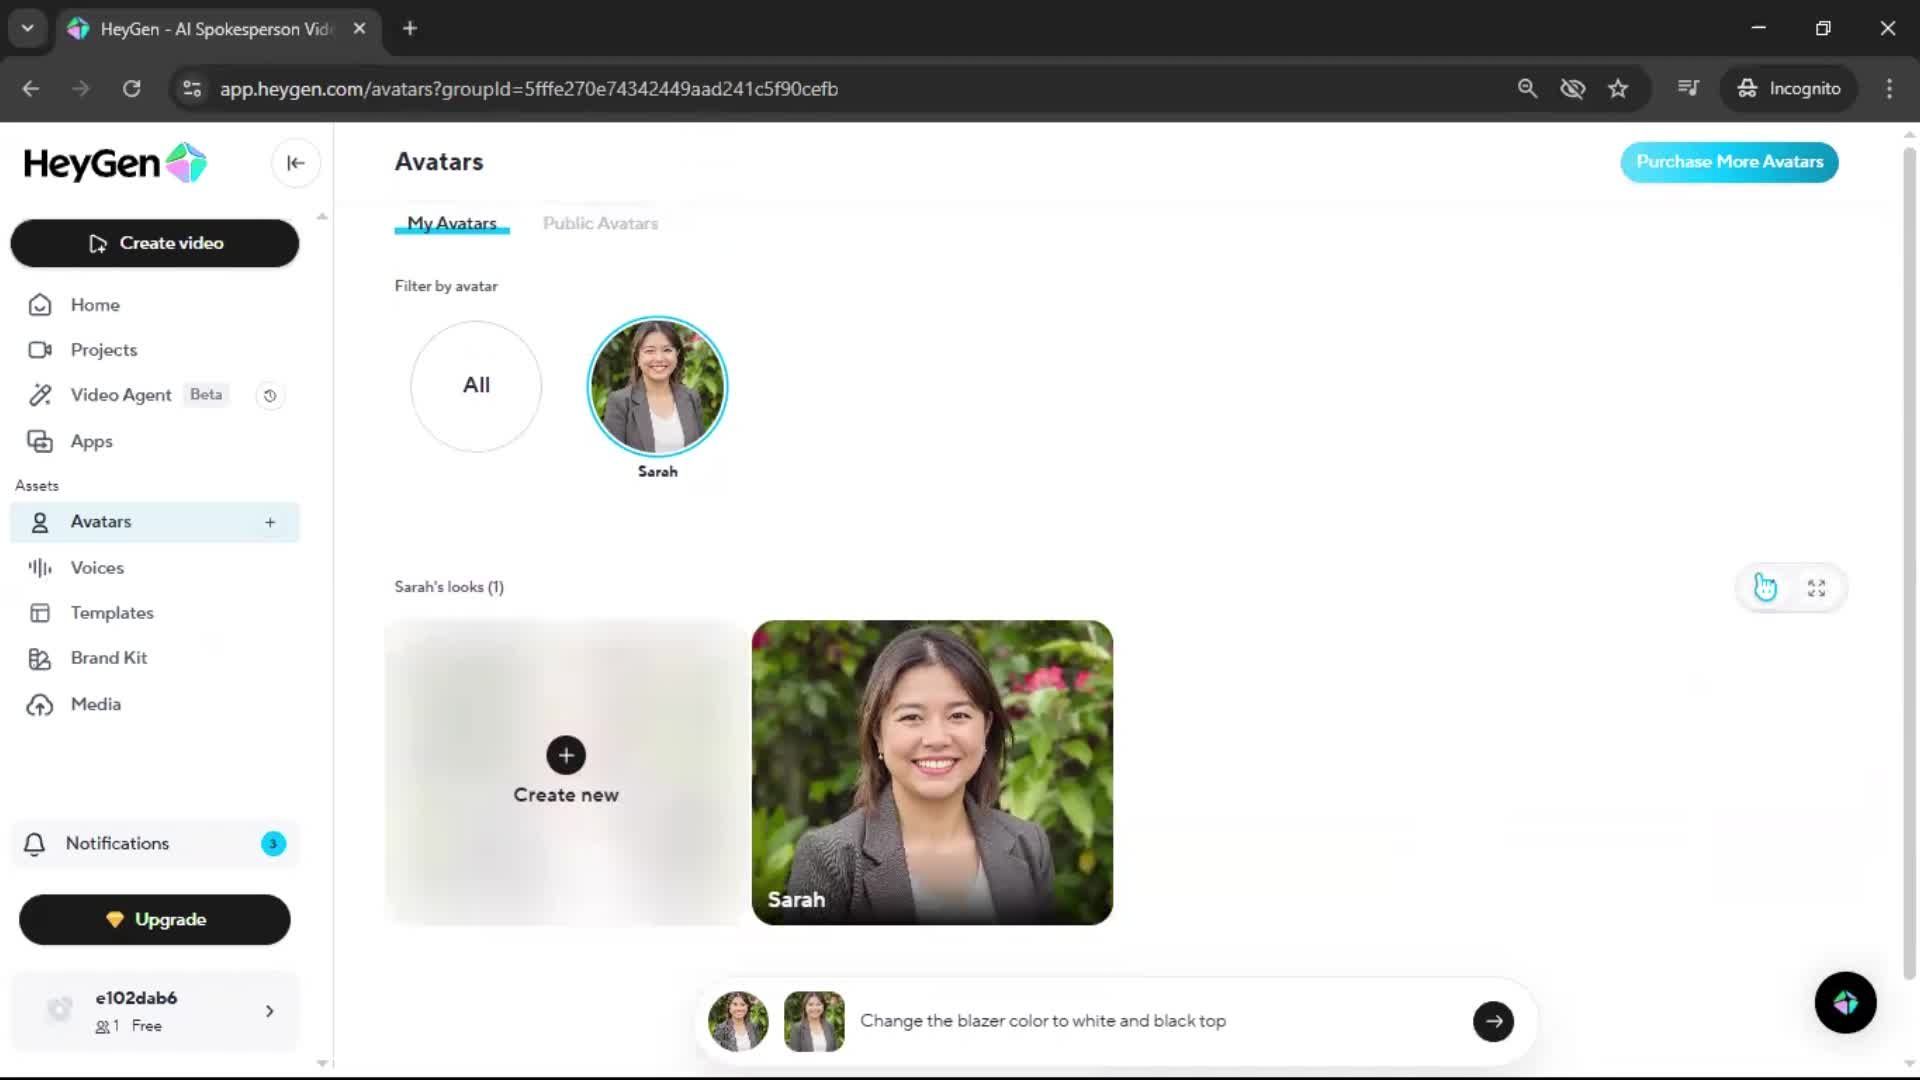Viewport: 1920px width, 1080px height.
Task: Open the HeyGen assistant floating button
Action: point(1845,1003)
